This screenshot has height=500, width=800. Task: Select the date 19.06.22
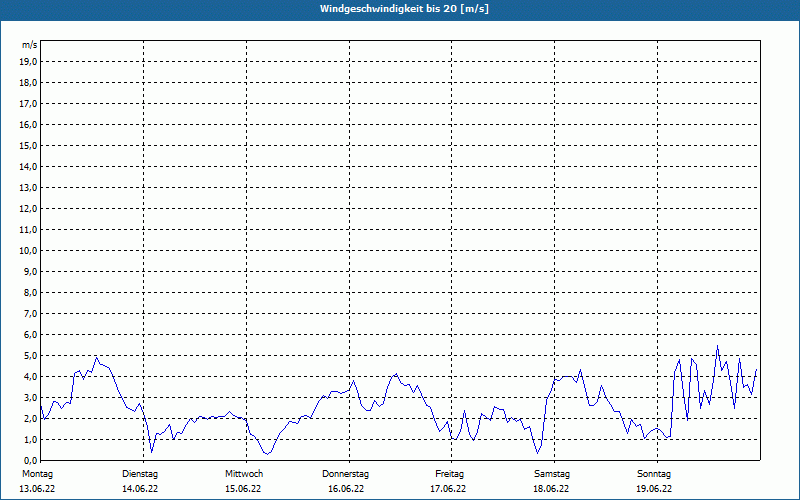click(x=654, y=489)
